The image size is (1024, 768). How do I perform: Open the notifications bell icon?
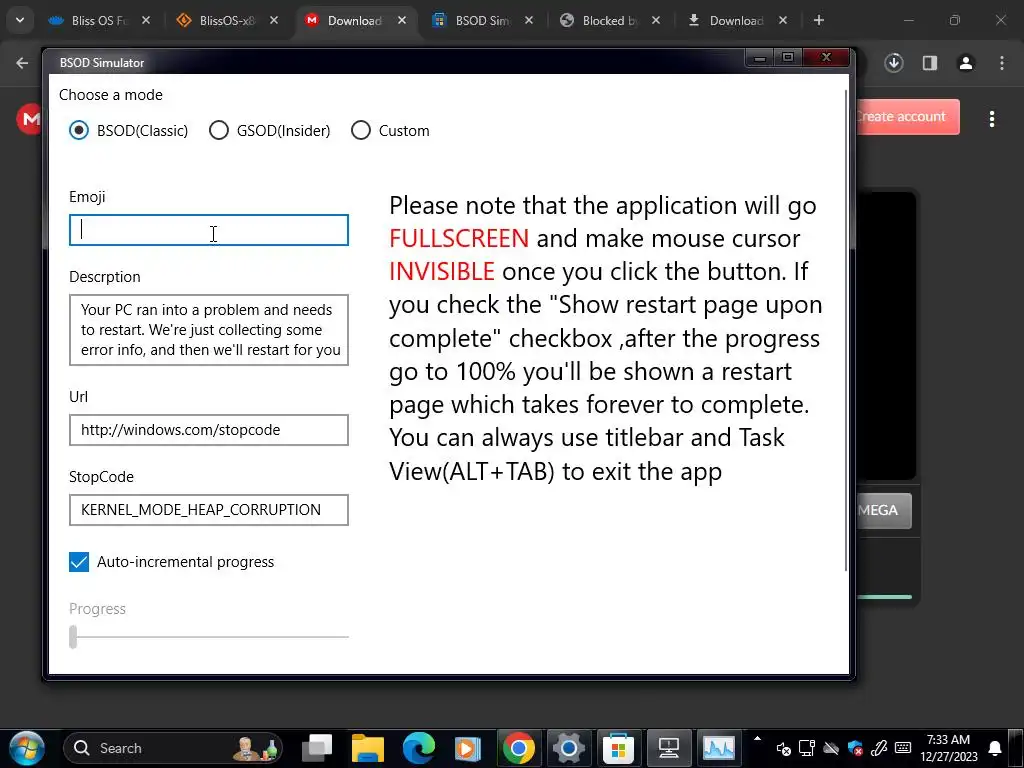[995, 748]
